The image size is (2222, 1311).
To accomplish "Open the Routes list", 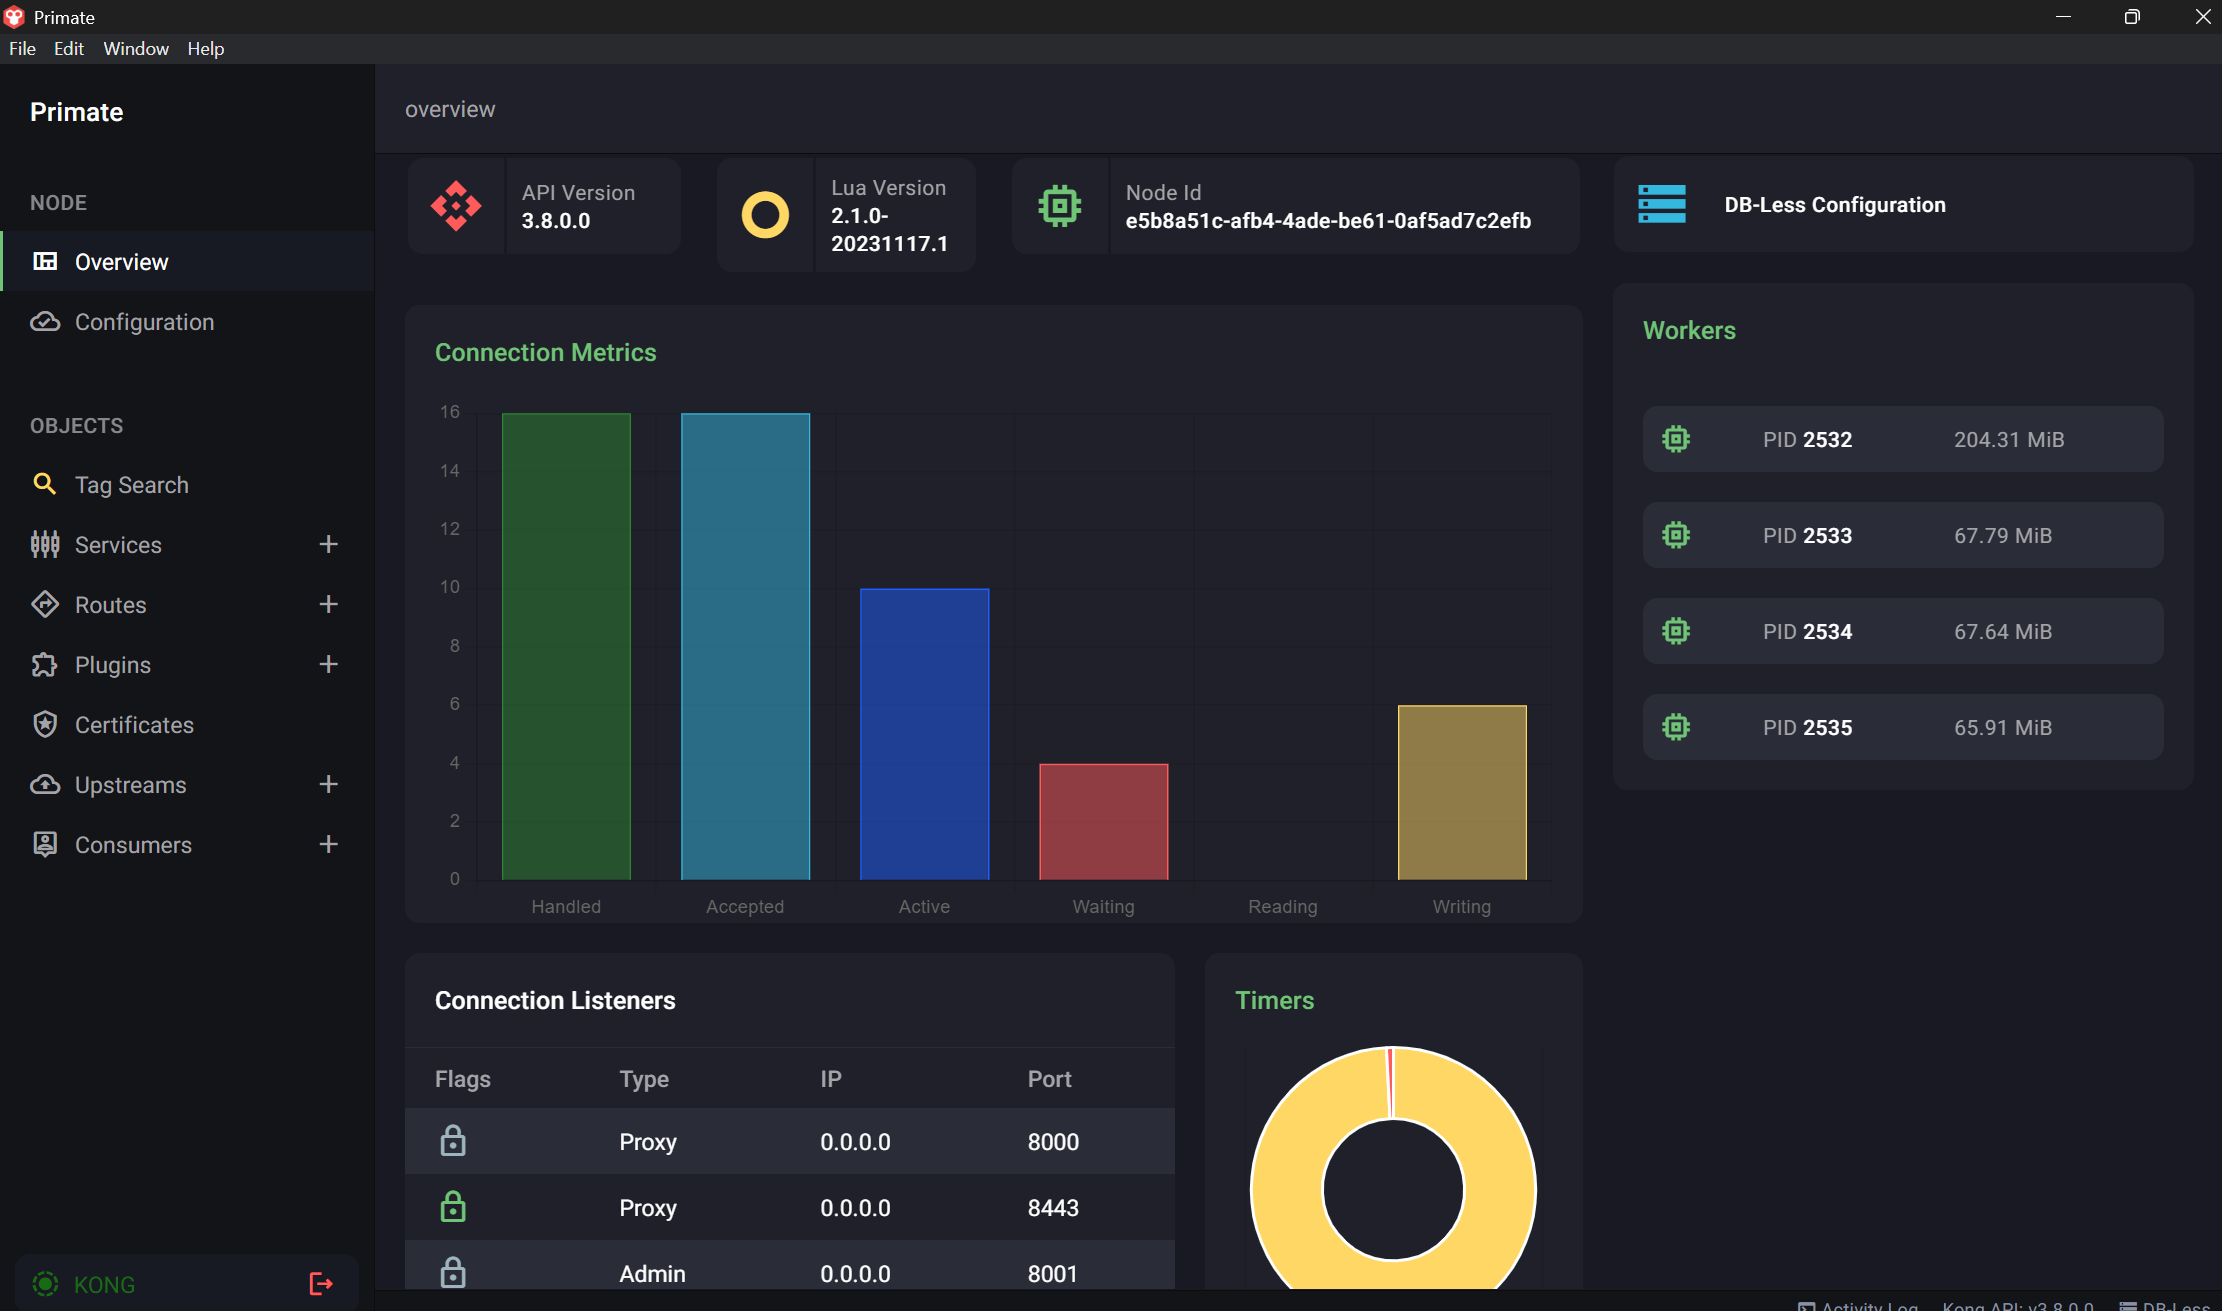I will [110, 604].
